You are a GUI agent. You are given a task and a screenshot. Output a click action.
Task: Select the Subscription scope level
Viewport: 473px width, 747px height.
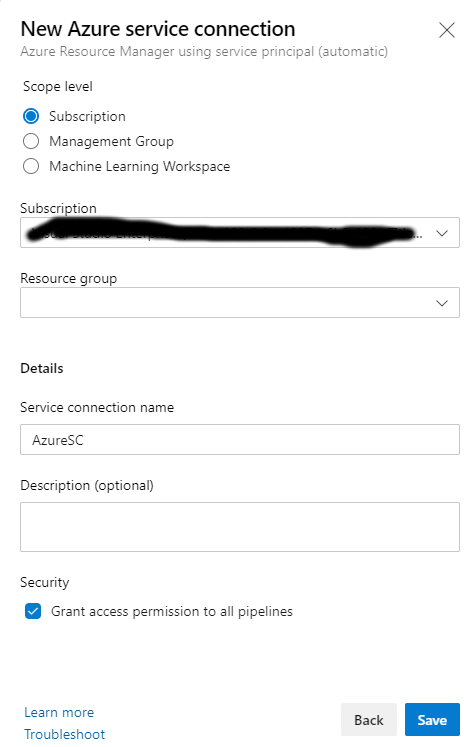point(31,116)
